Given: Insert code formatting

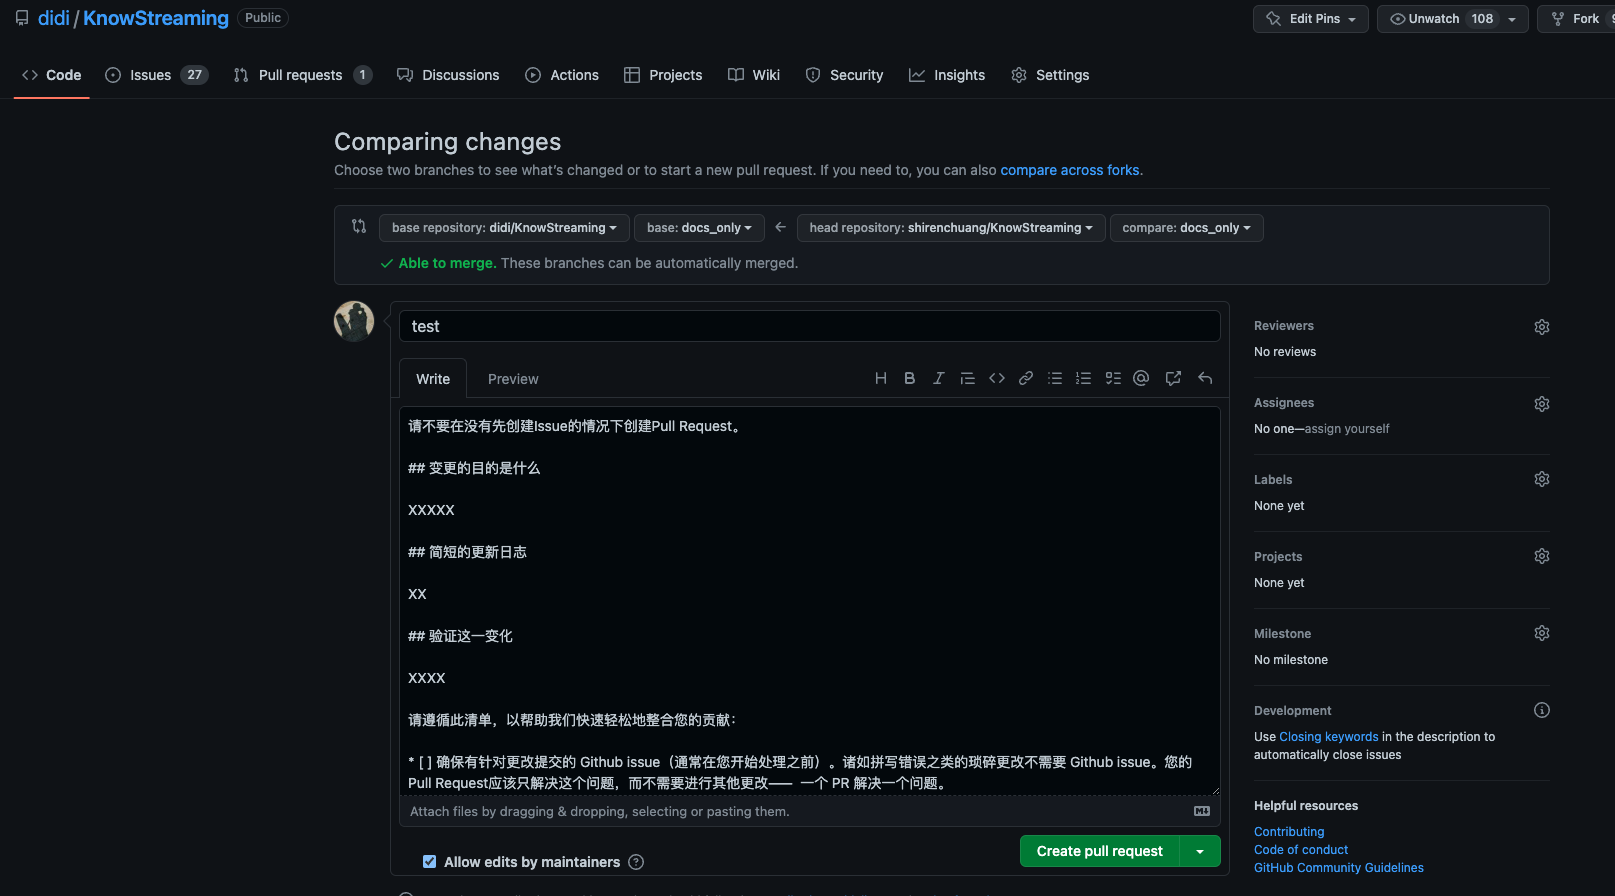Looking at the screenshot, I should click(997, 378).
